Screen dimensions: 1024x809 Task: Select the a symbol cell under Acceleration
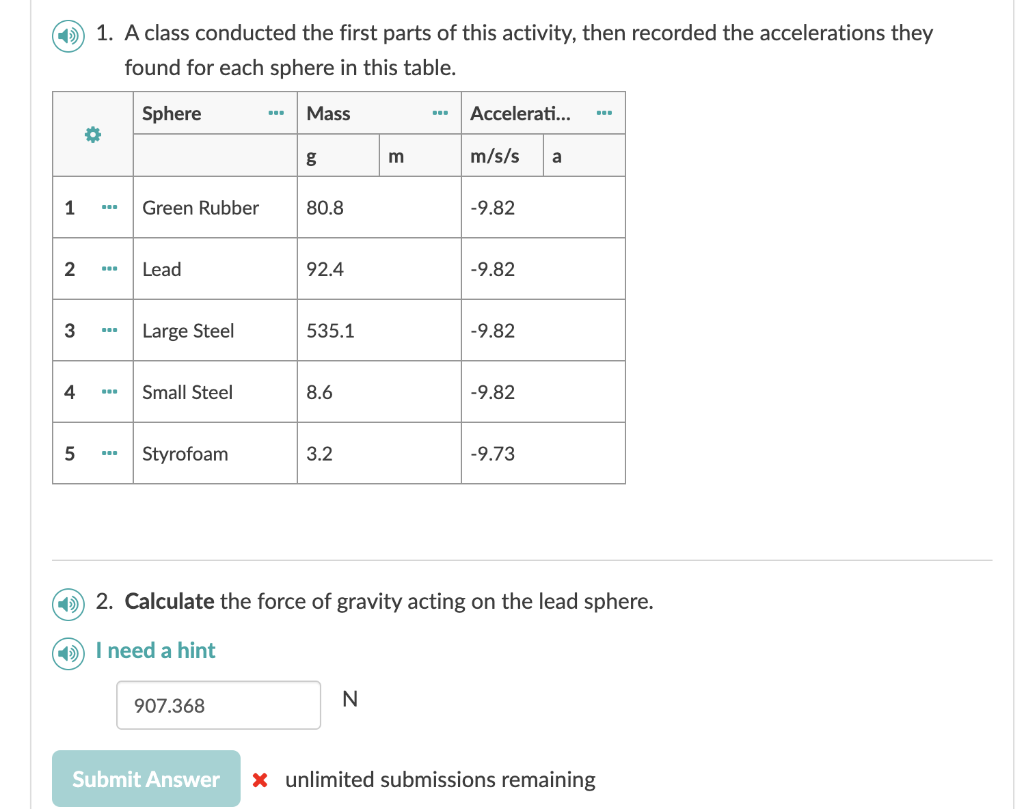[x=582, y=155]
